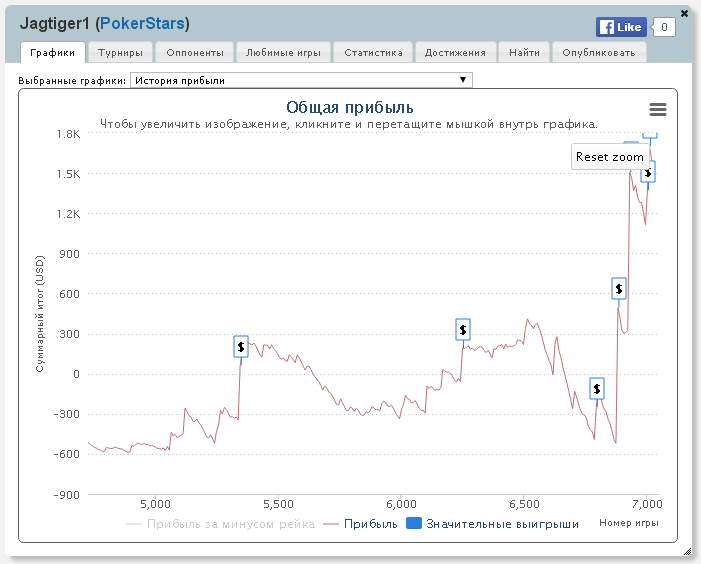Click the Номер игры axis label
The height and width of the screenshot is (564, 701).
629,522
